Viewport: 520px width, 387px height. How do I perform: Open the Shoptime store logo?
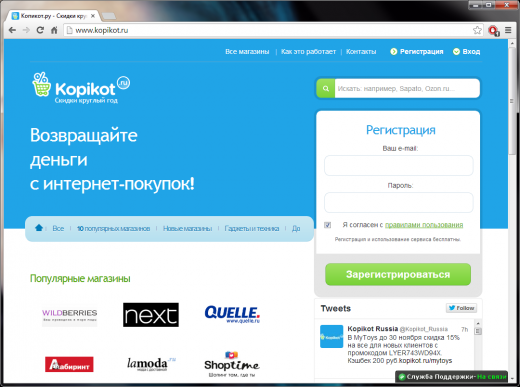(232, 364)
